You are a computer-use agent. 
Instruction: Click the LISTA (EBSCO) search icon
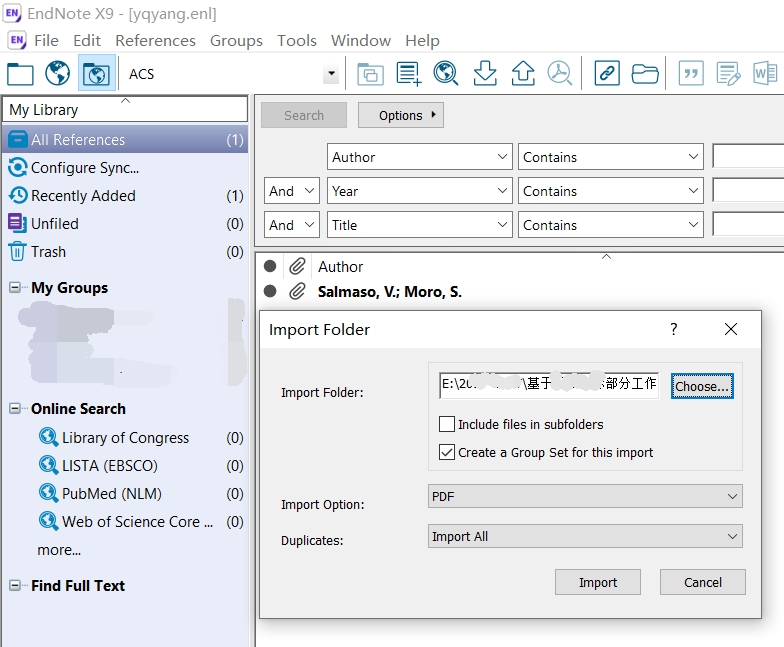[x=48, y=465]
